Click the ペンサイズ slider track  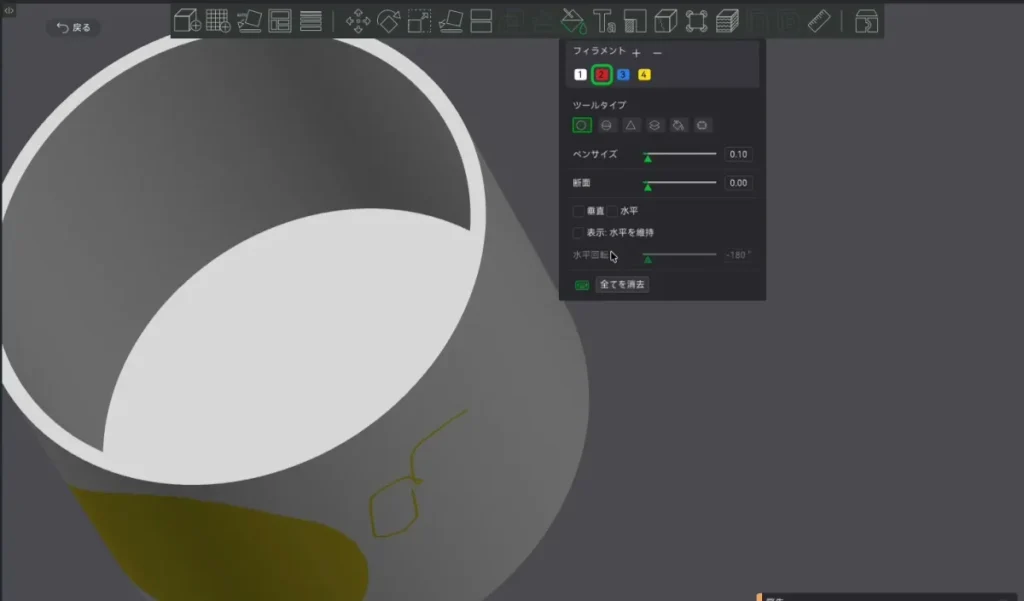[x=679, y=154]
